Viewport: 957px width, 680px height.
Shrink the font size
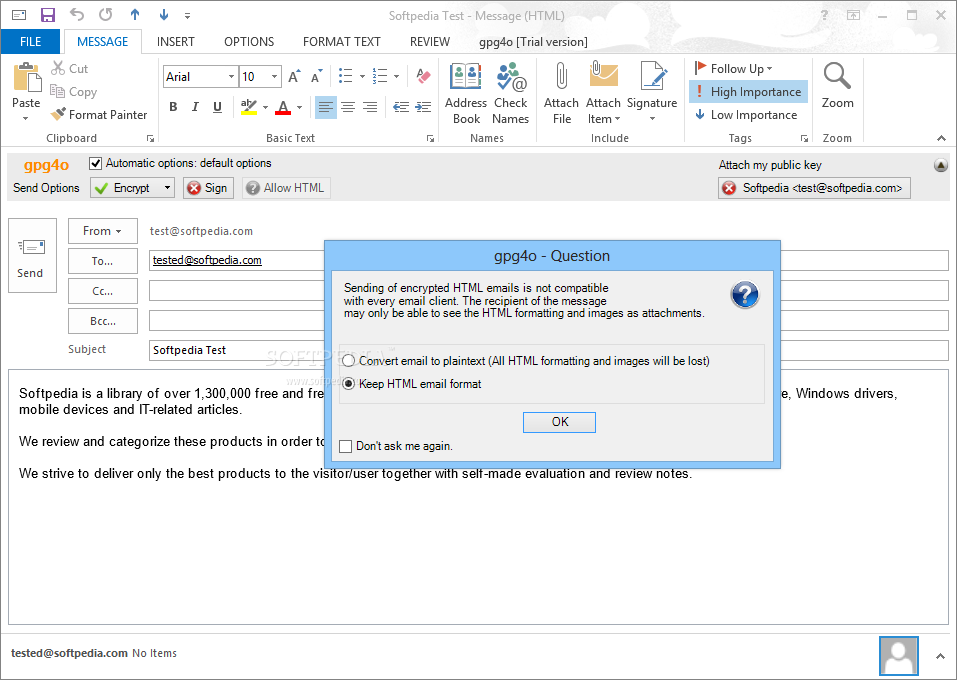316,76
